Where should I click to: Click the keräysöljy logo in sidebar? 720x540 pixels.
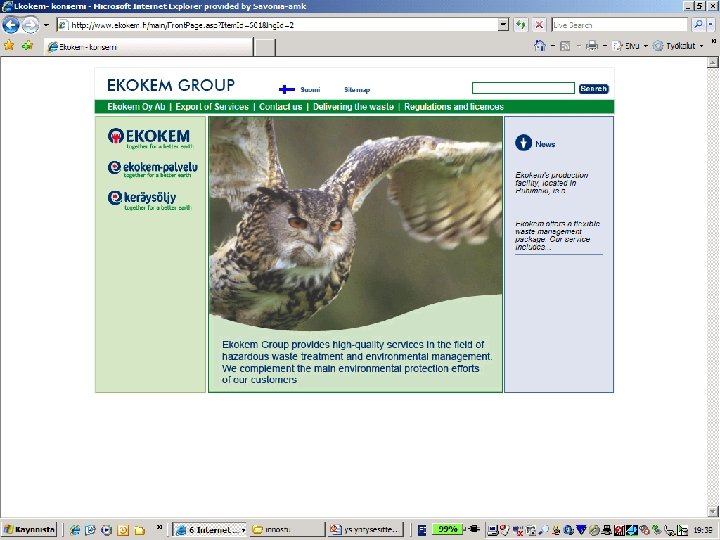(149, 201)
